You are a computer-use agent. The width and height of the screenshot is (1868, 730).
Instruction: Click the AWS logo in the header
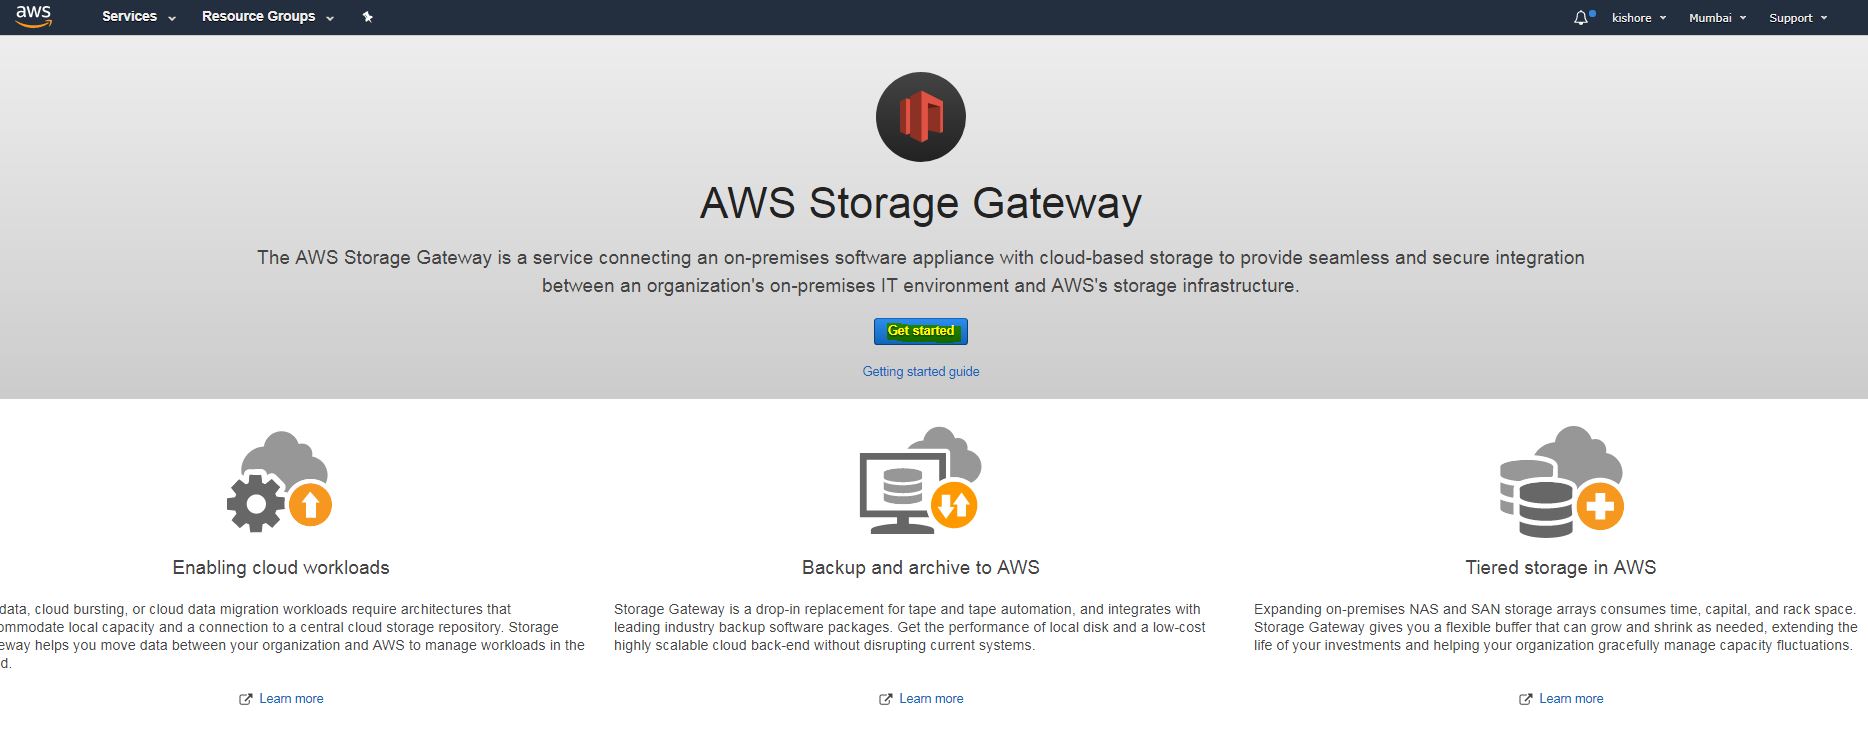[33, 16]
